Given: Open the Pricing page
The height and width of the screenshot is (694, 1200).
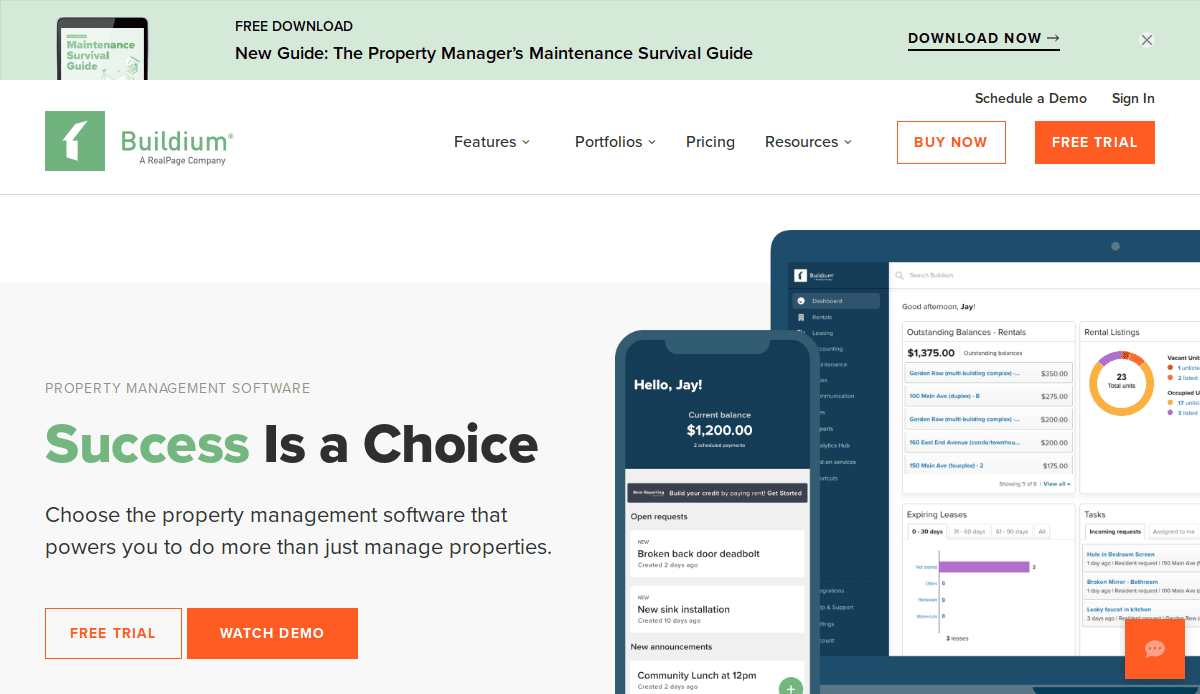Looking at the screenshot, I should click(x=710, y=142).
